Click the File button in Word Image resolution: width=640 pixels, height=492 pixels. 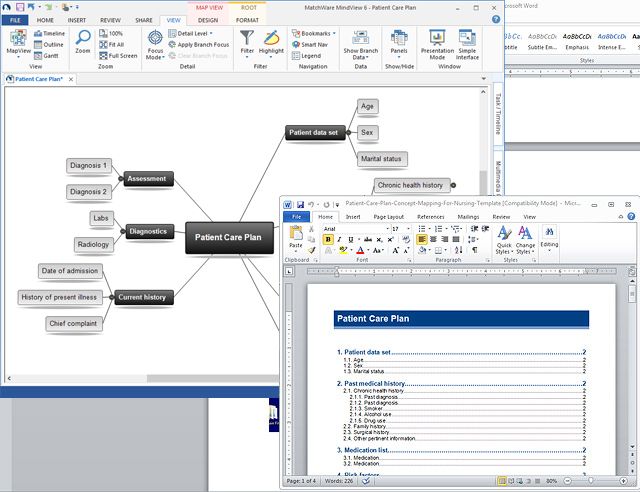coord(296,217)
